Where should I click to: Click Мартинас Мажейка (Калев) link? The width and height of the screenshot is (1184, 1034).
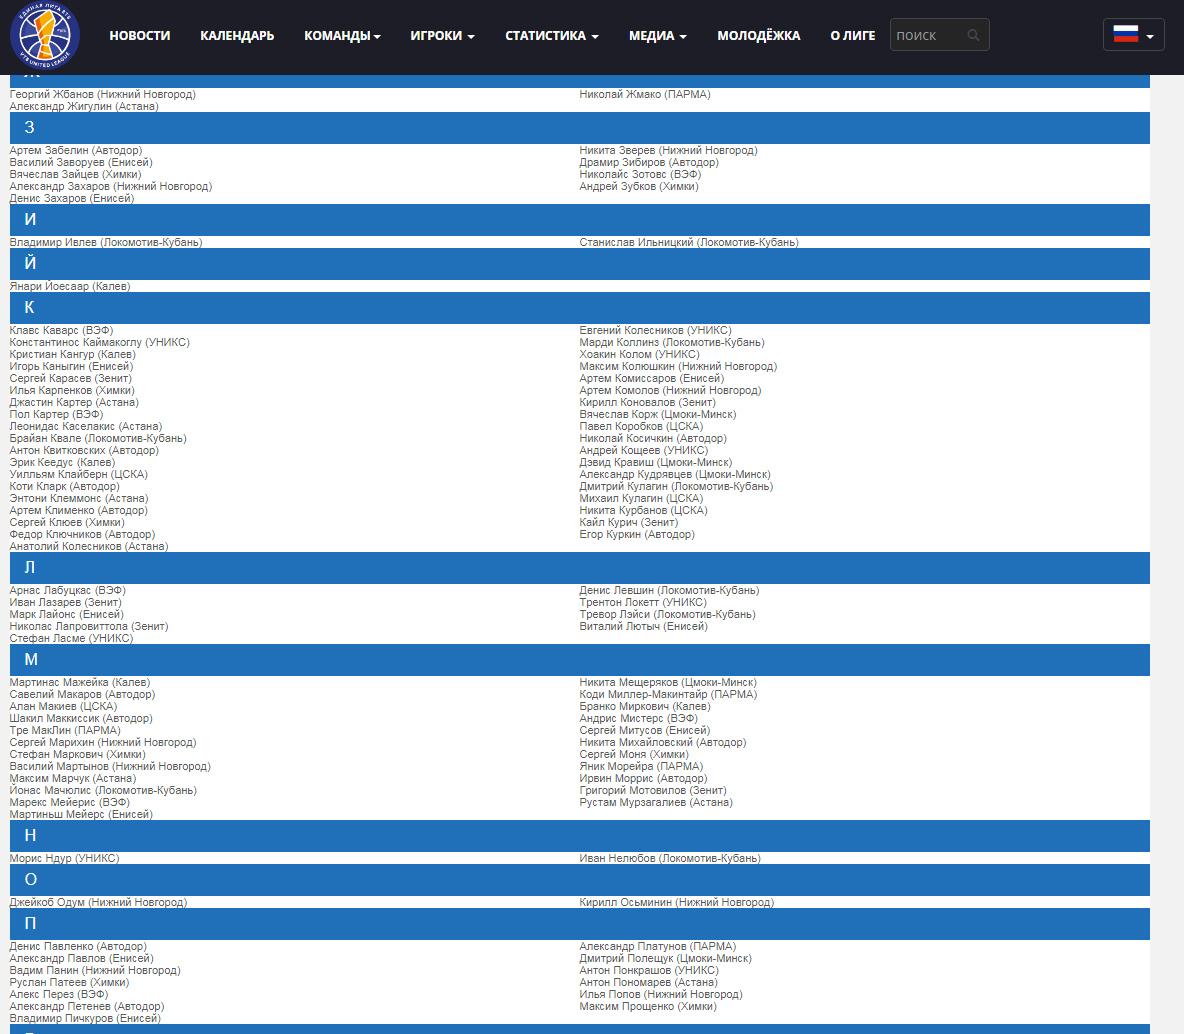(x=80, y=682)
